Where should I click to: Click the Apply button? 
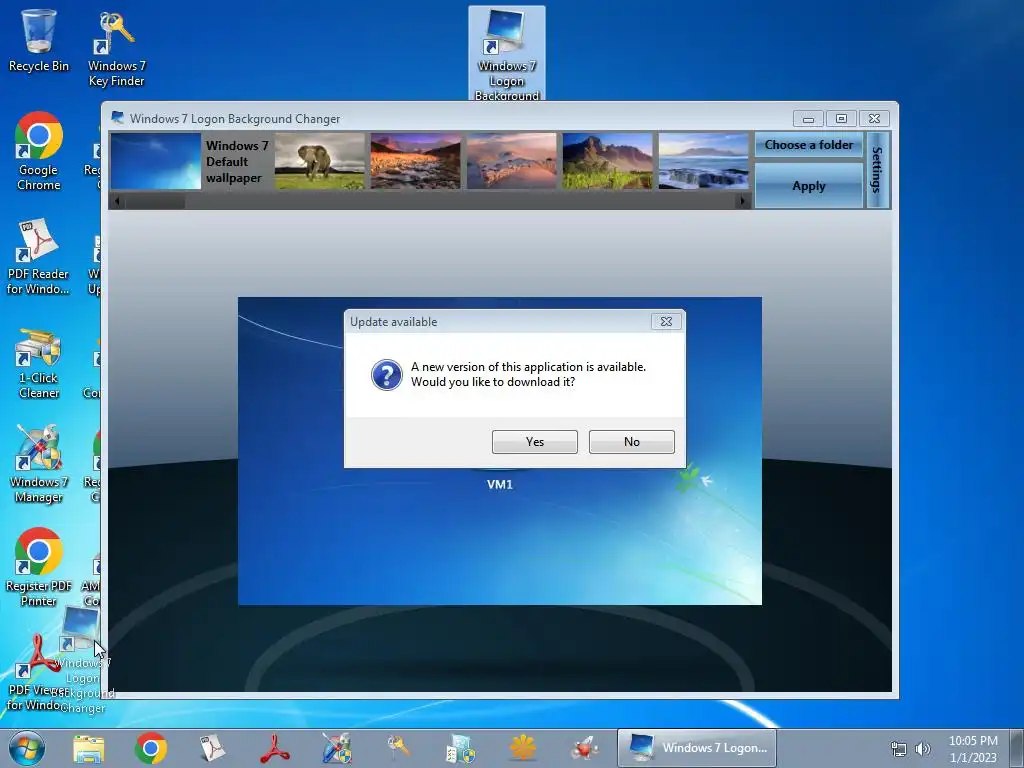808,185
